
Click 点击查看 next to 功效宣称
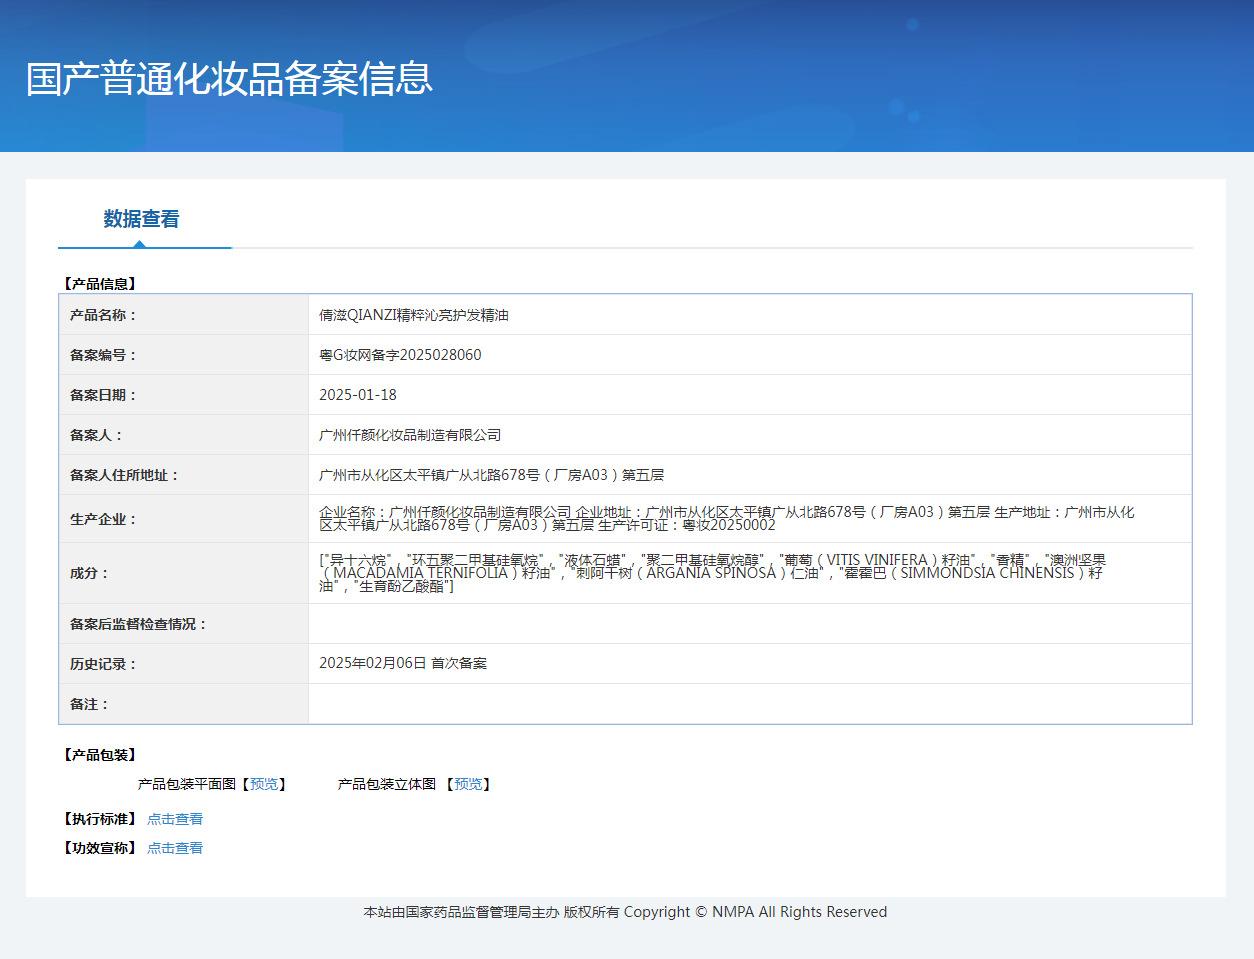175,848
